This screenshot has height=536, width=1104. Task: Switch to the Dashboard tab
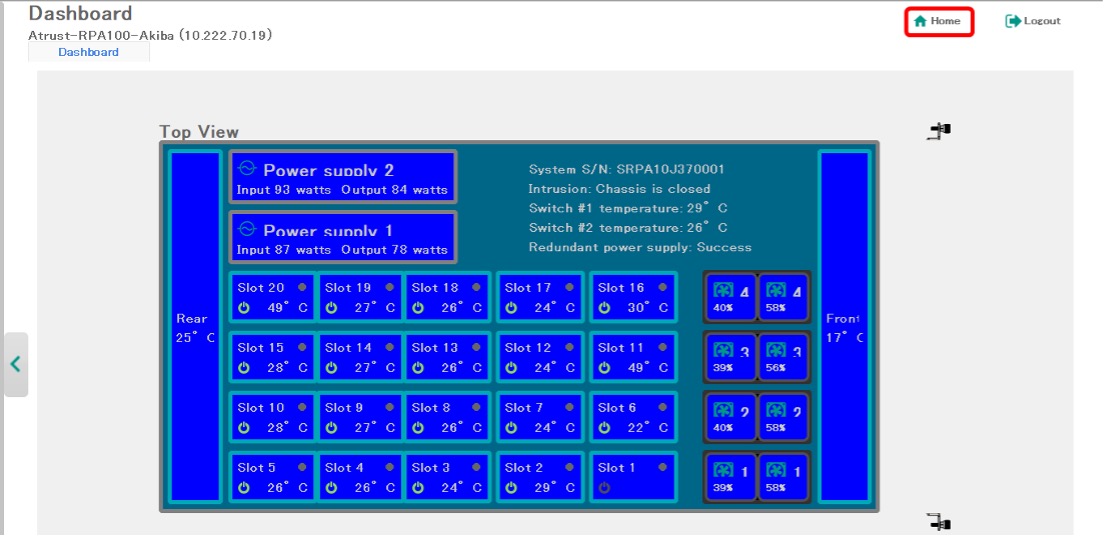tap(88, 52)
